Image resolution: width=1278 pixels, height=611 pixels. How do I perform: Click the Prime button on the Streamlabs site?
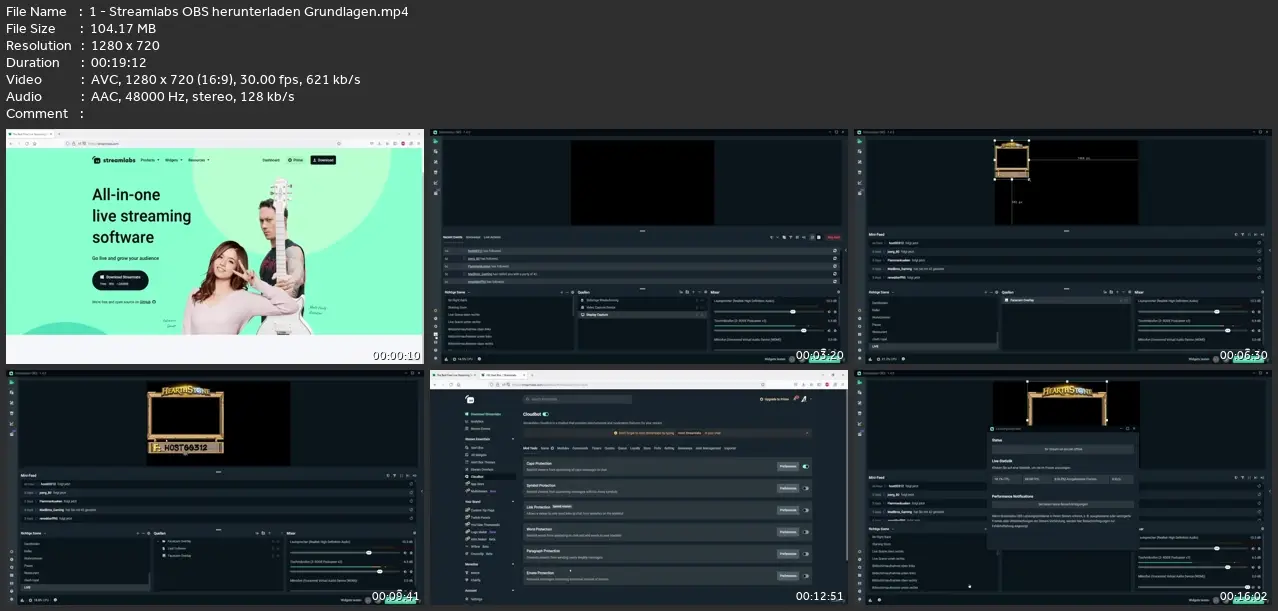[295, 160]
